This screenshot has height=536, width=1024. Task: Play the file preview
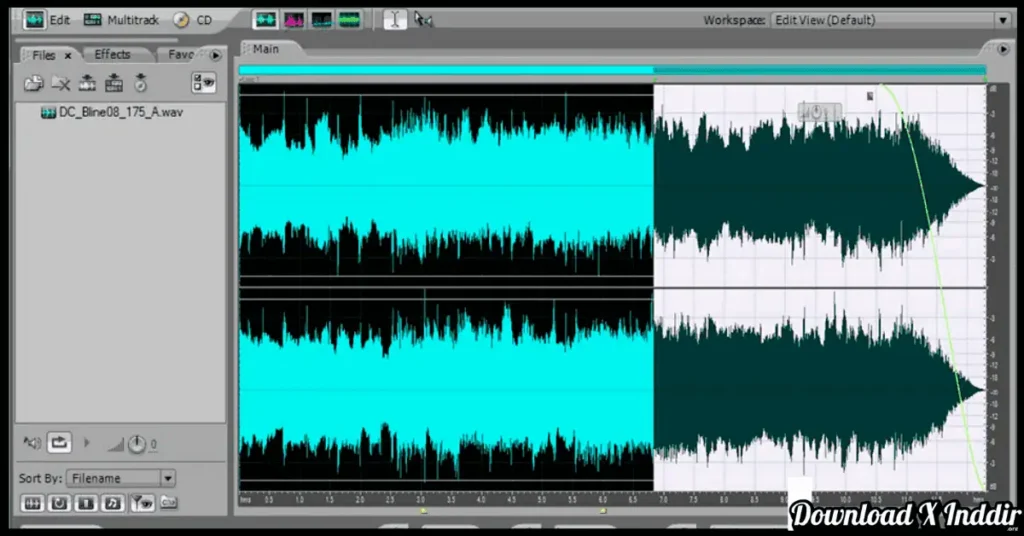coord(86,443)
